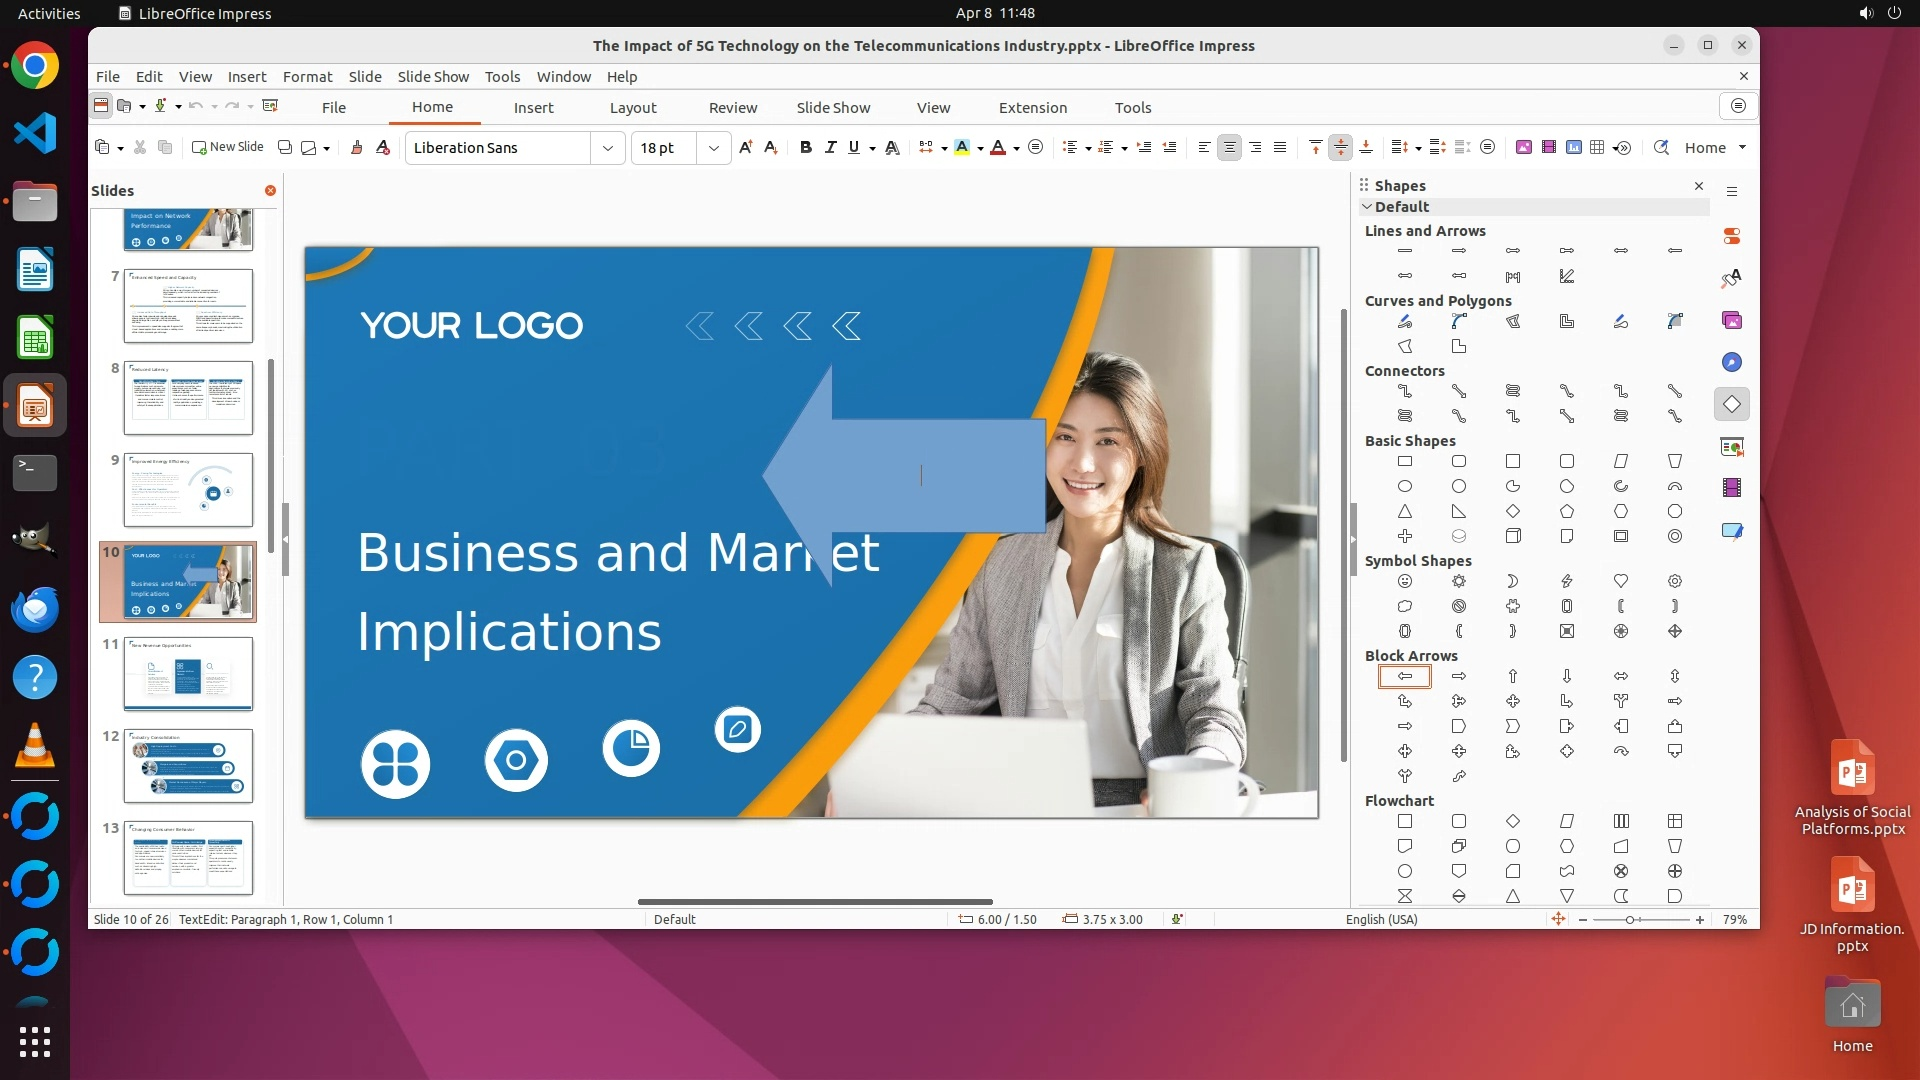Screen dimensions: 1920x1080
Task: Toggle center horizontal alignment
Action: (x=1229, y=148)
